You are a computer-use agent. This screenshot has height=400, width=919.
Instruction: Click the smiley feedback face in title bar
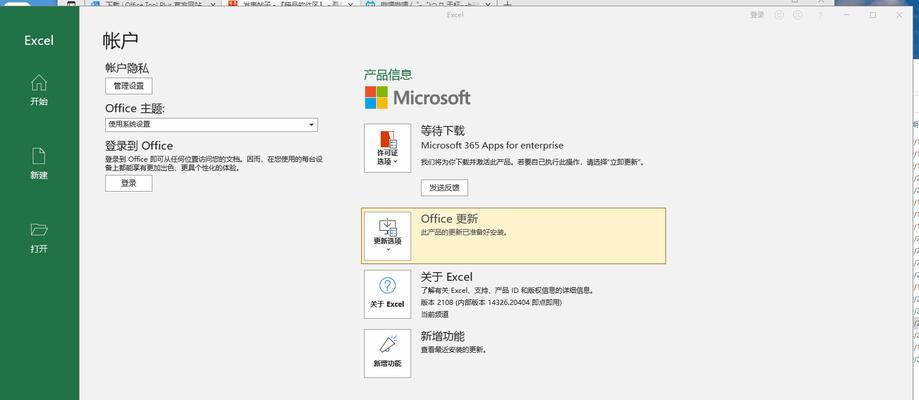point(779,15)
